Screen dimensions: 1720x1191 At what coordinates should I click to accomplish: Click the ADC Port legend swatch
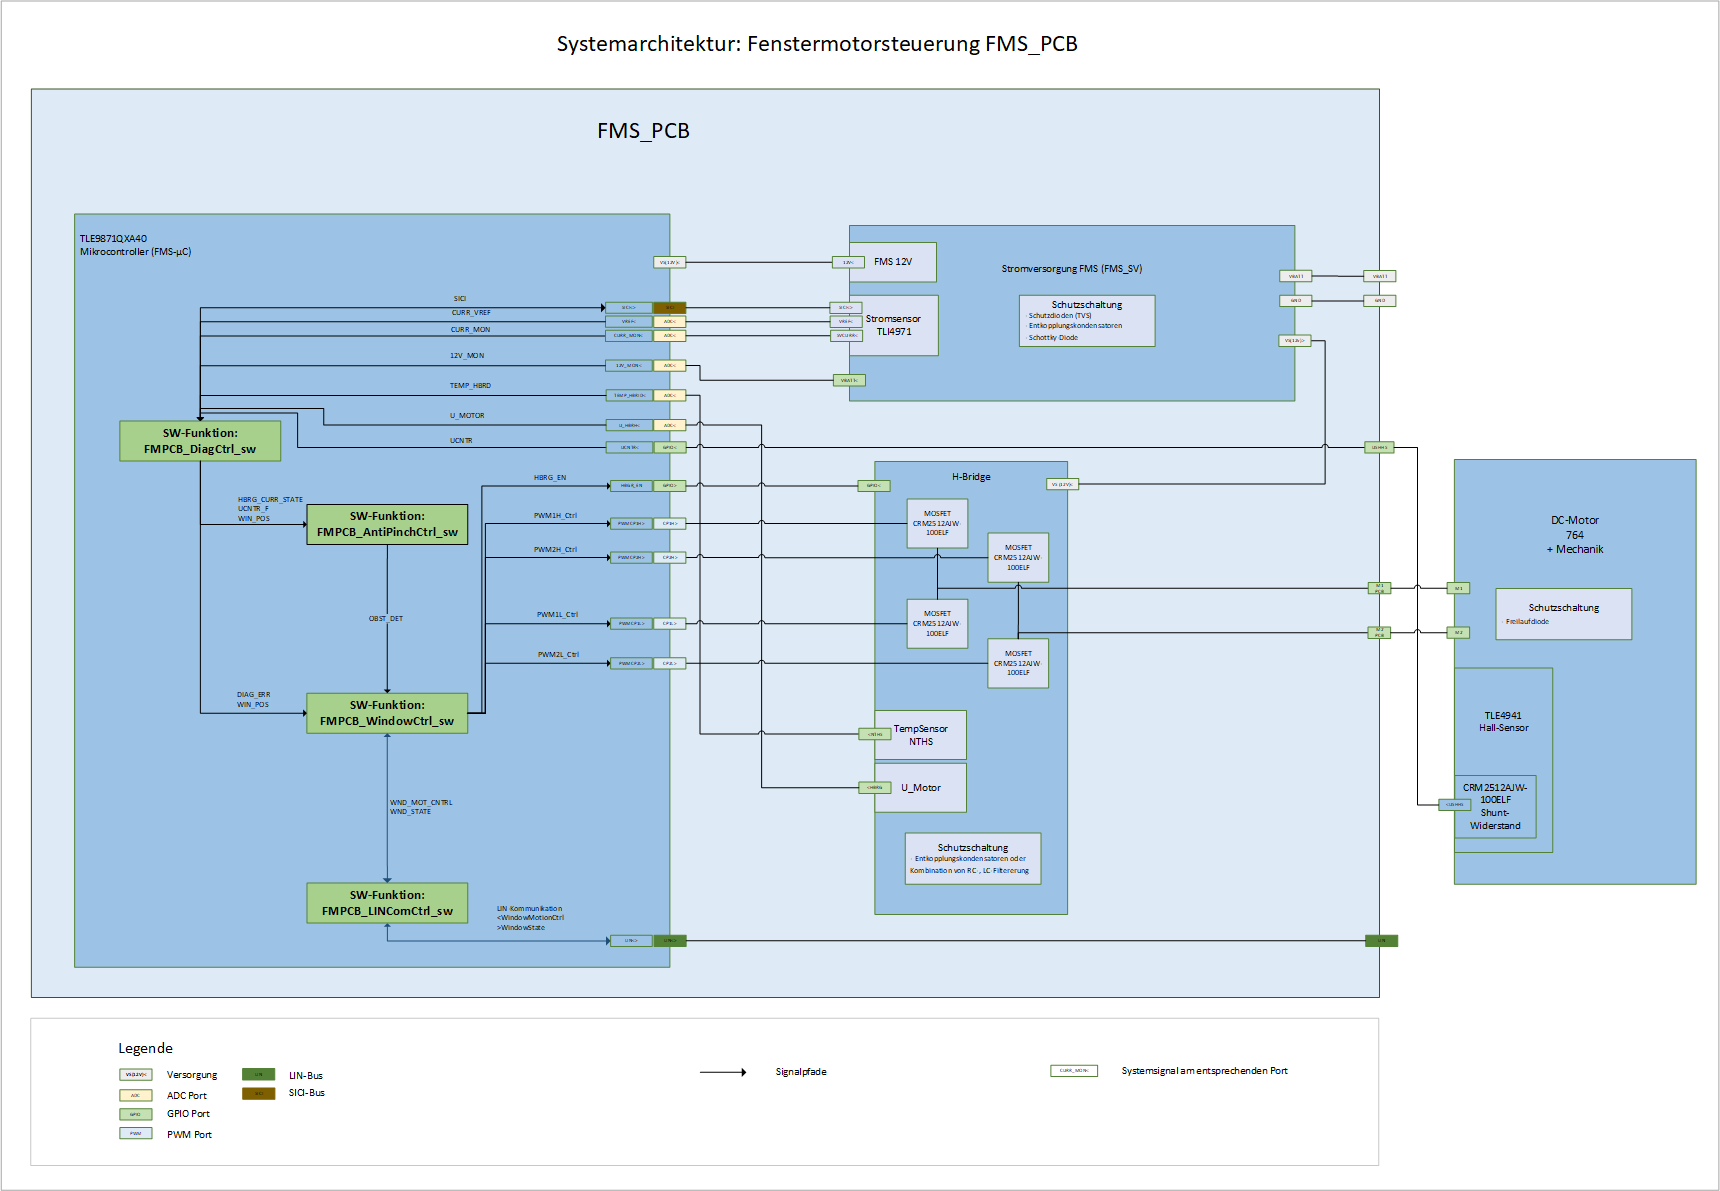pyautogui.click(x=135, y=1095)
